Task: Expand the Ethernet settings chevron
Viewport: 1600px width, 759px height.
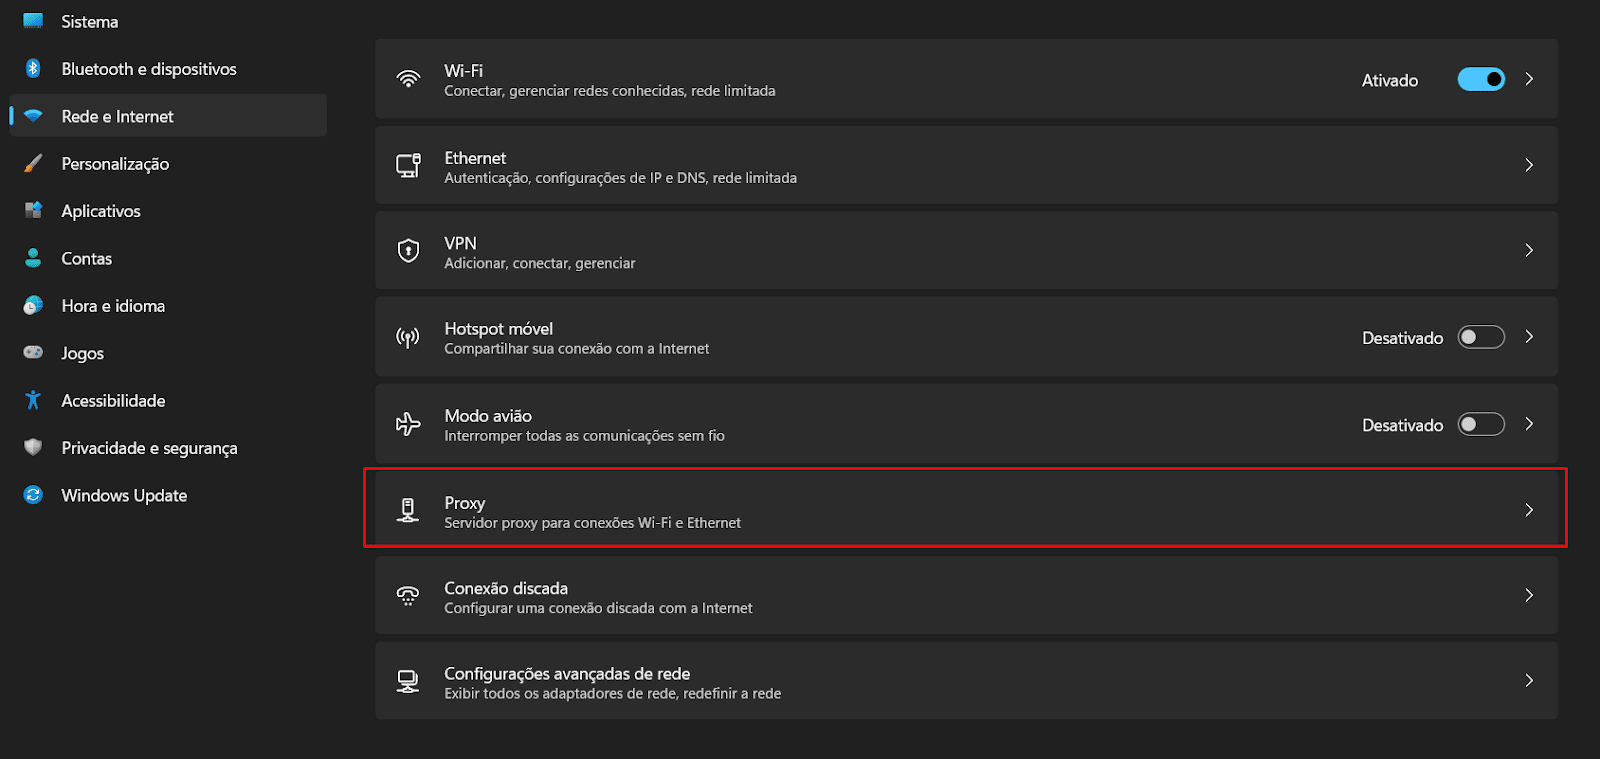Action: [x=1529, y=165]
